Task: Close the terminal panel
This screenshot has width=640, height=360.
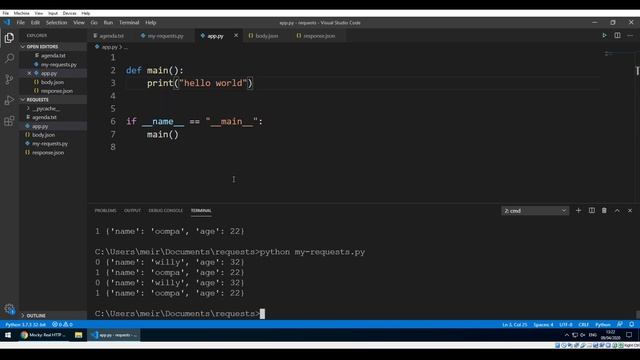Action: [x=630, y=211]
